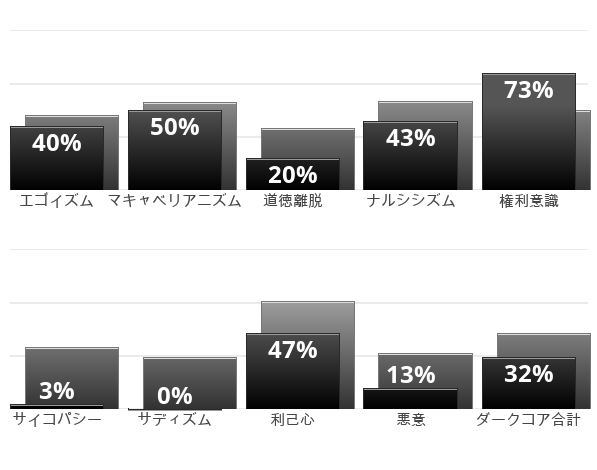
Task: Click the サイコパシー label text
Action: (57, 419)
